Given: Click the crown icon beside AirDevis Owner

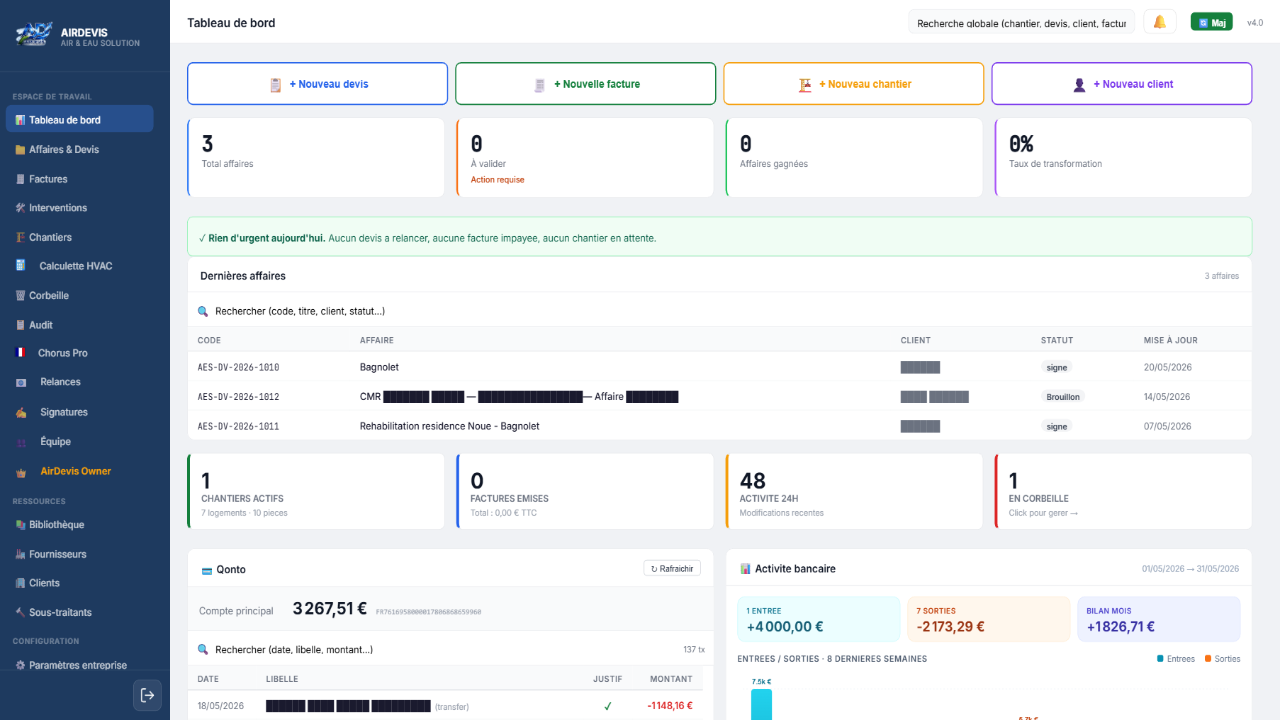Looking at the screenshot, I should click(20, 471).
